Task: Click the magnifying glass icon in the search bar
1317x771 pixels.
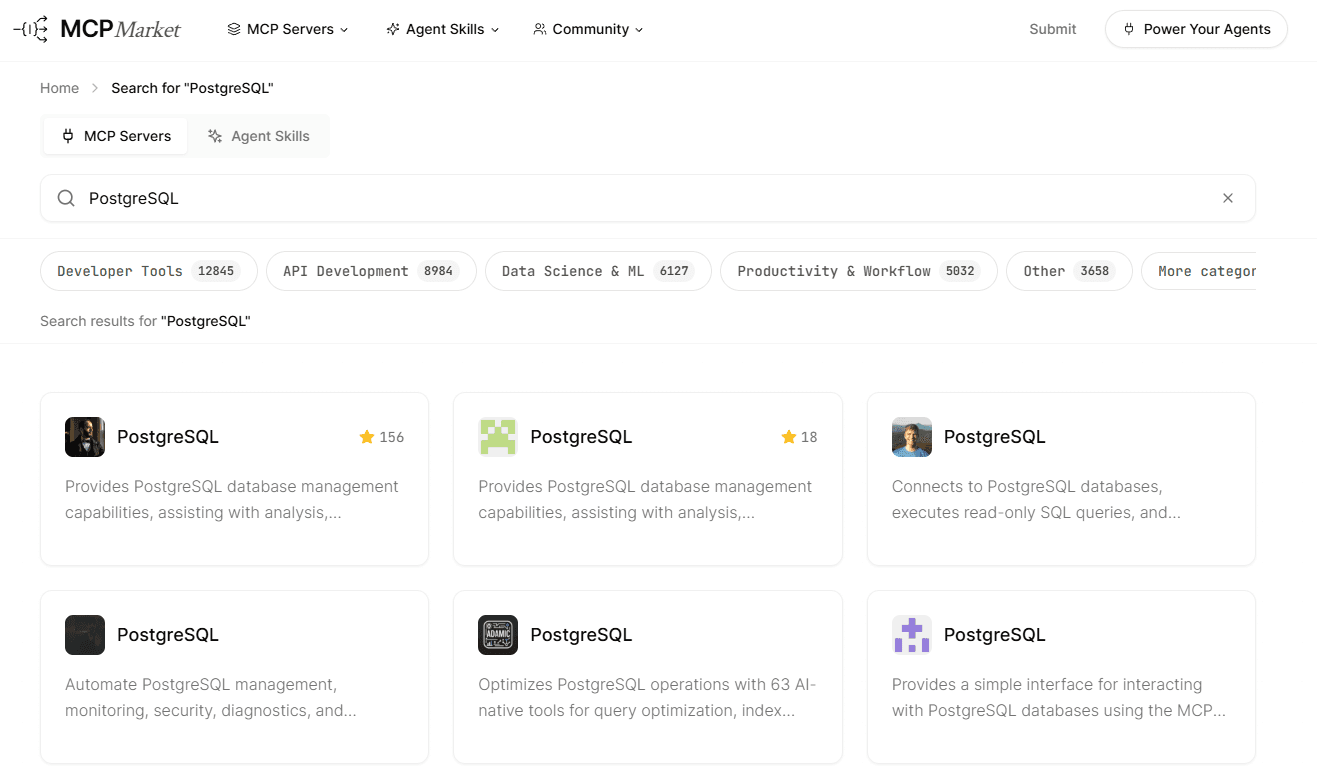Action: [65, 197]
